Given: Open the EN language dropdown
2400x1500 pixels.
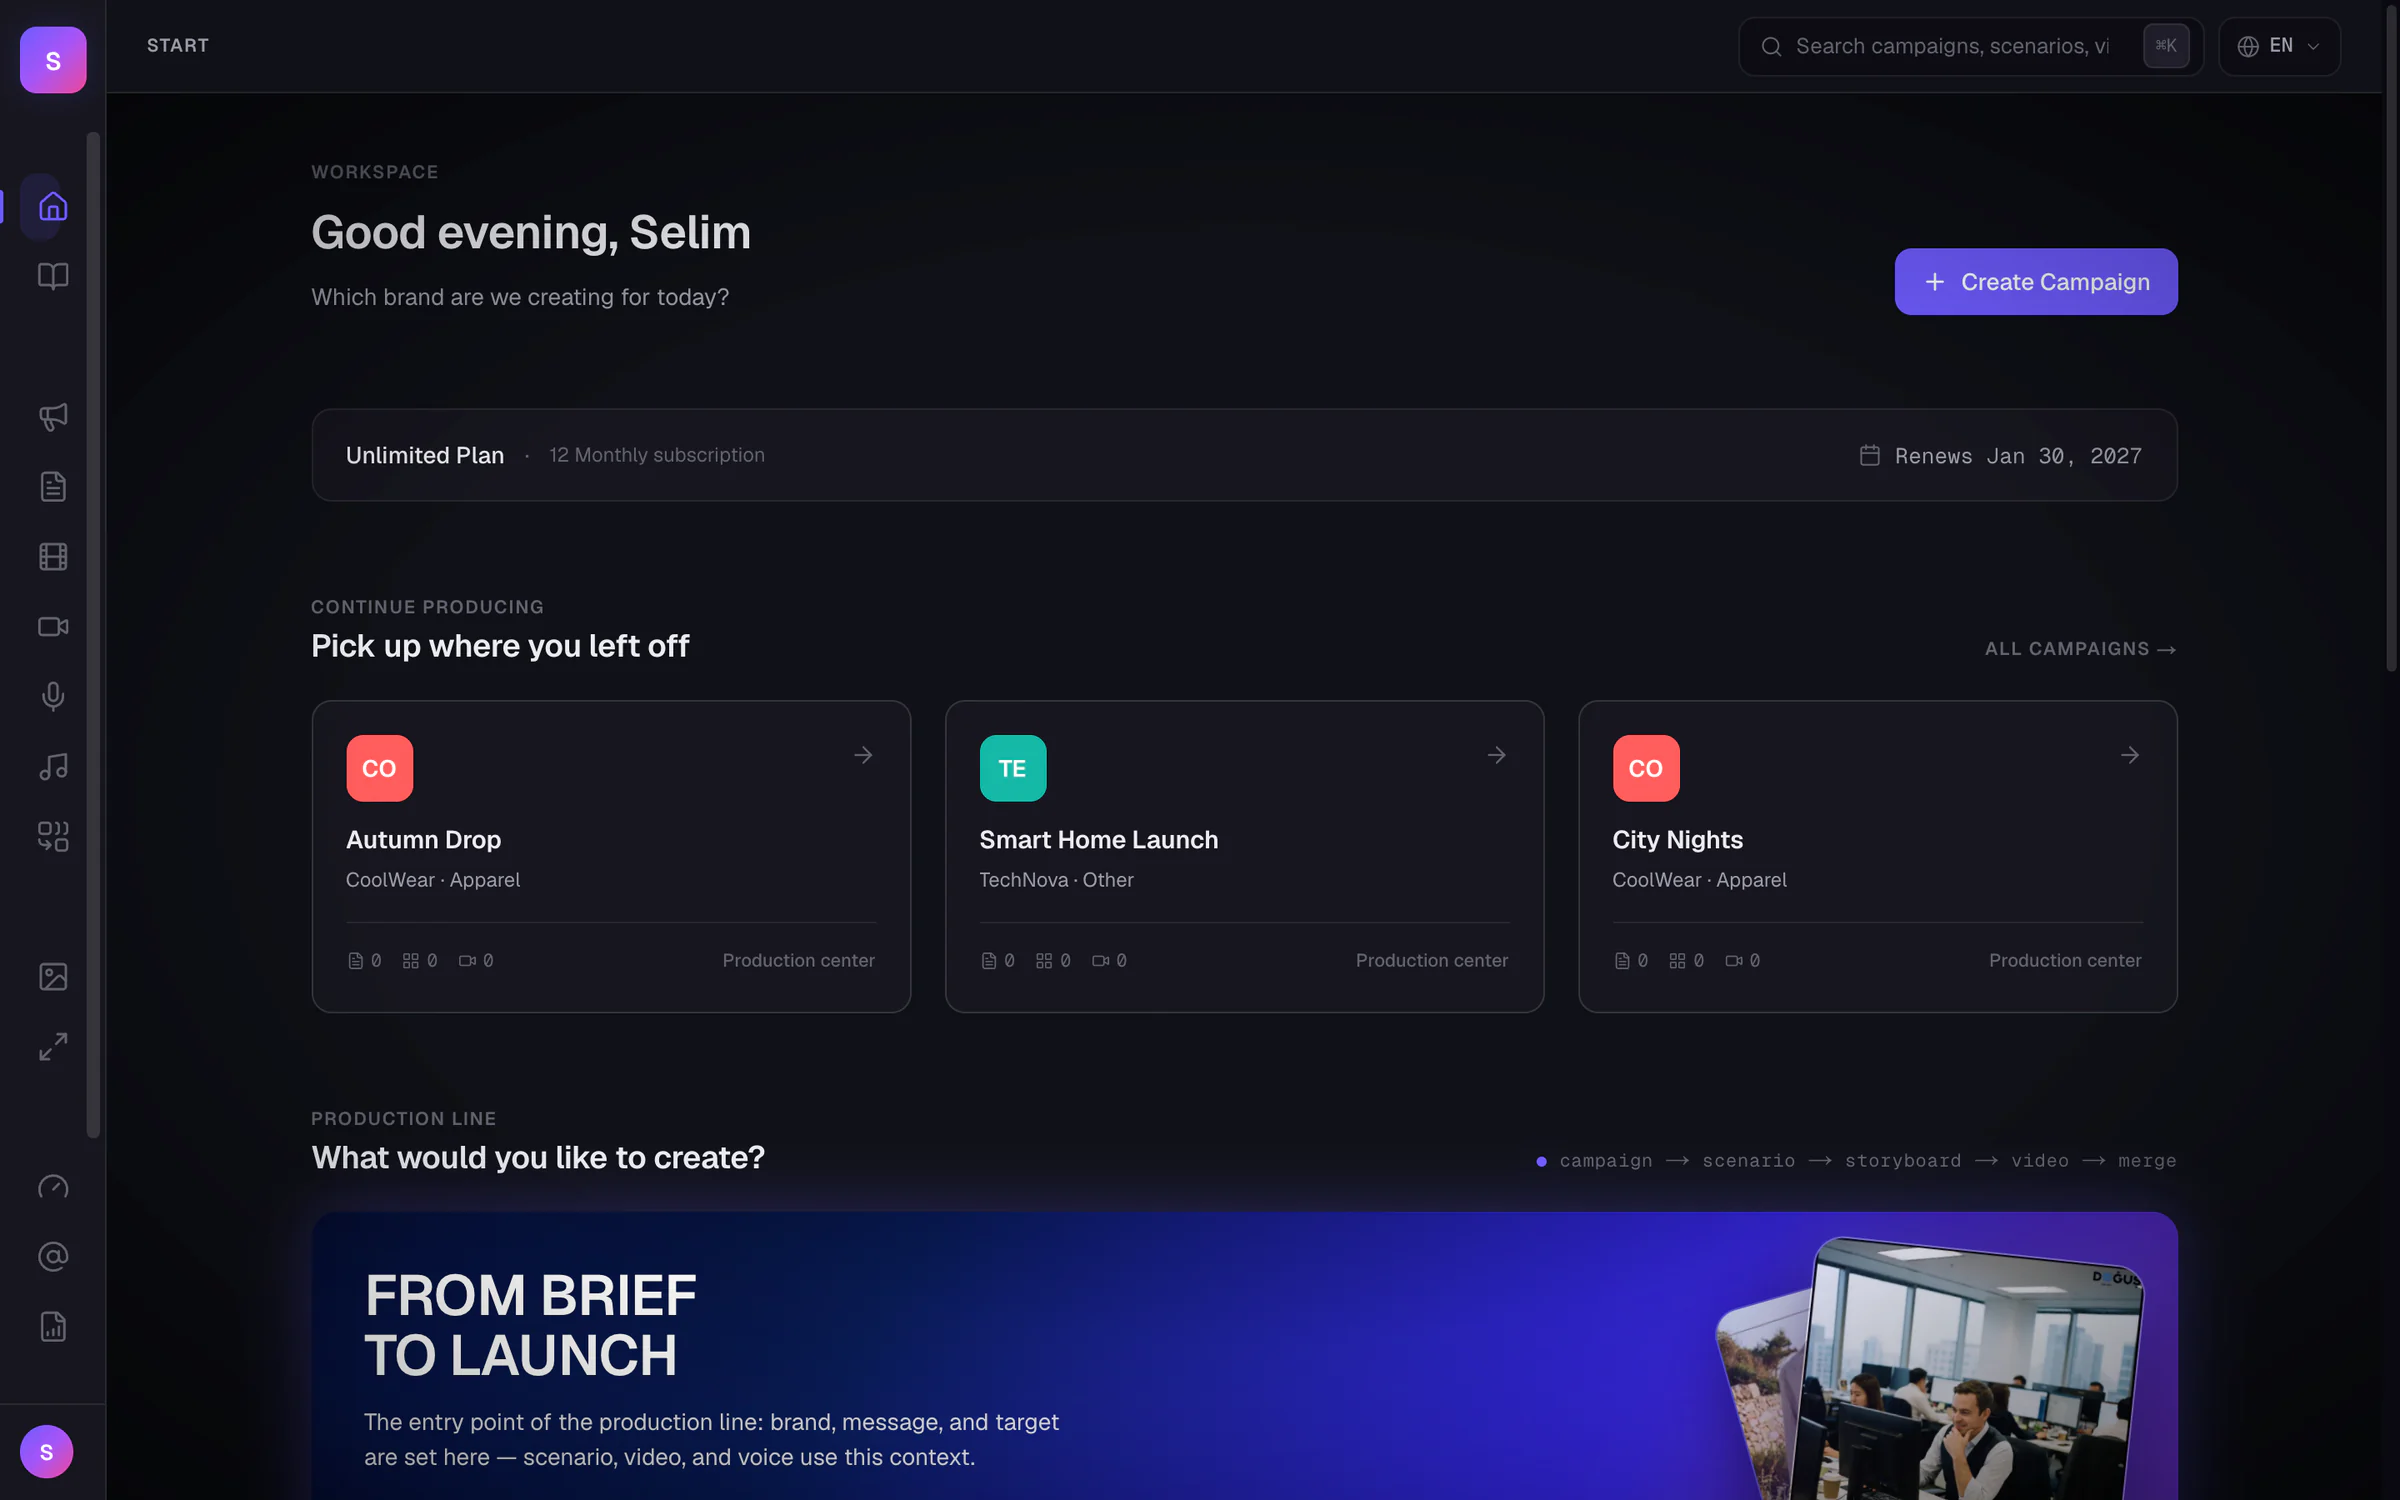Looking at the screenshot, I should pos(2279,46).
